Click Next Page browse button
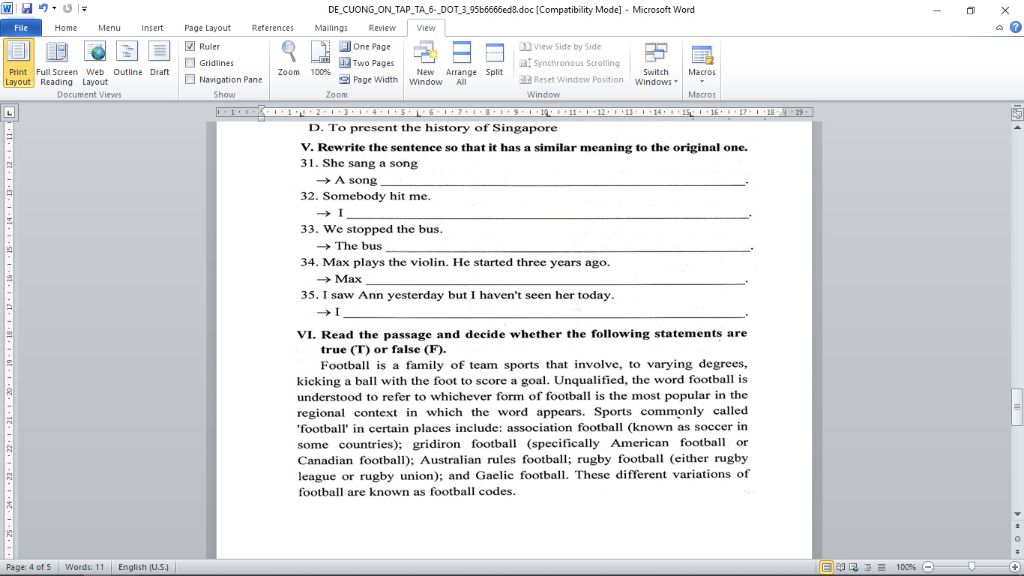This screenshot has height=576, width=1024. click(x=1017, y=551)
